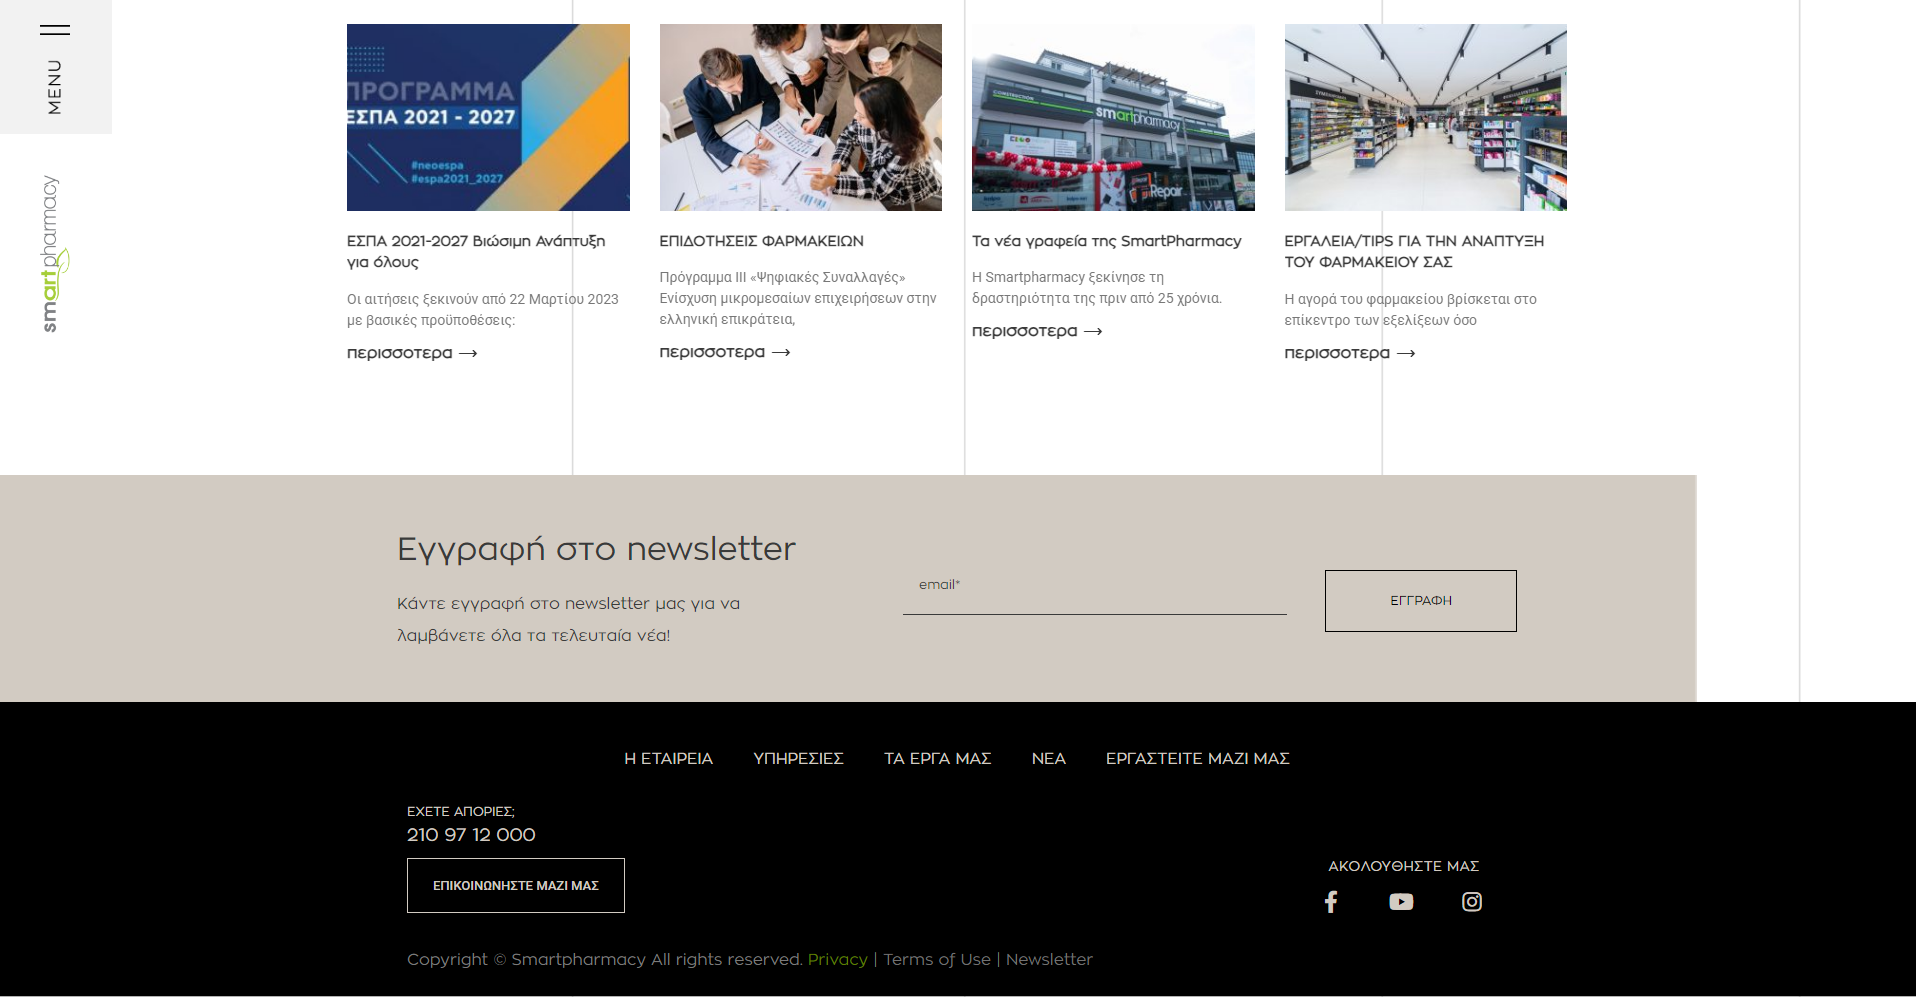Click phone number 210 97 12 000
Screen dimensions: 1916x997
(x=471, y=835)
